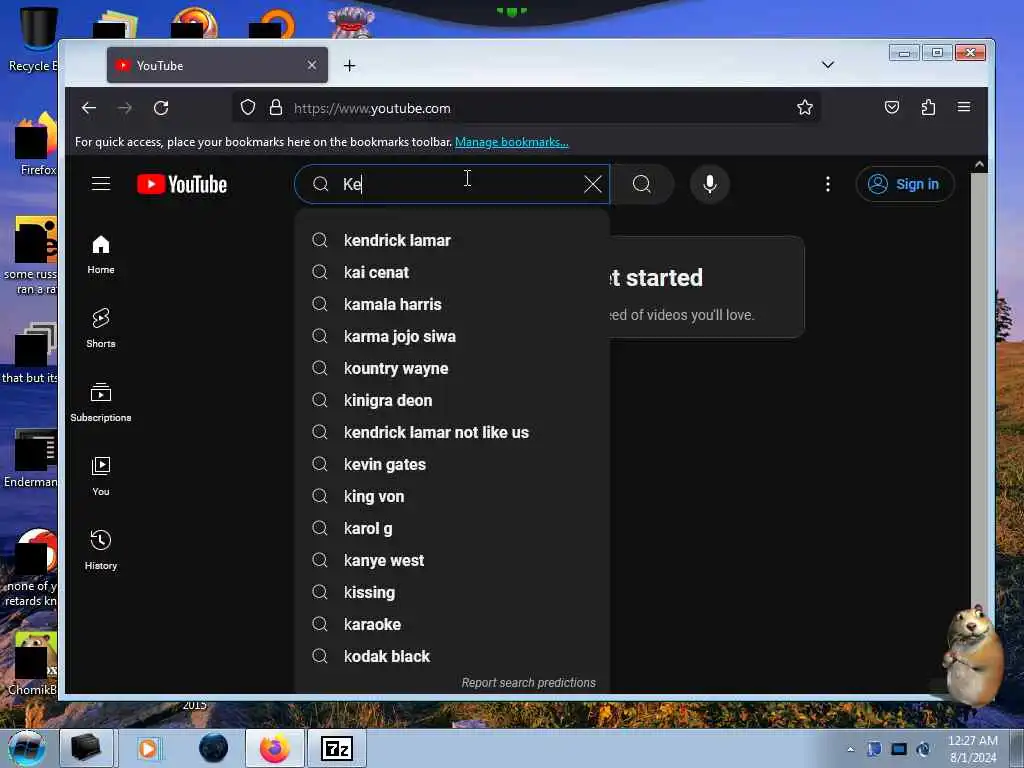Open Shorts in the sidebar
This screenshot has width=1024, height=768.
pyautogui.click(x=101, y=328)
